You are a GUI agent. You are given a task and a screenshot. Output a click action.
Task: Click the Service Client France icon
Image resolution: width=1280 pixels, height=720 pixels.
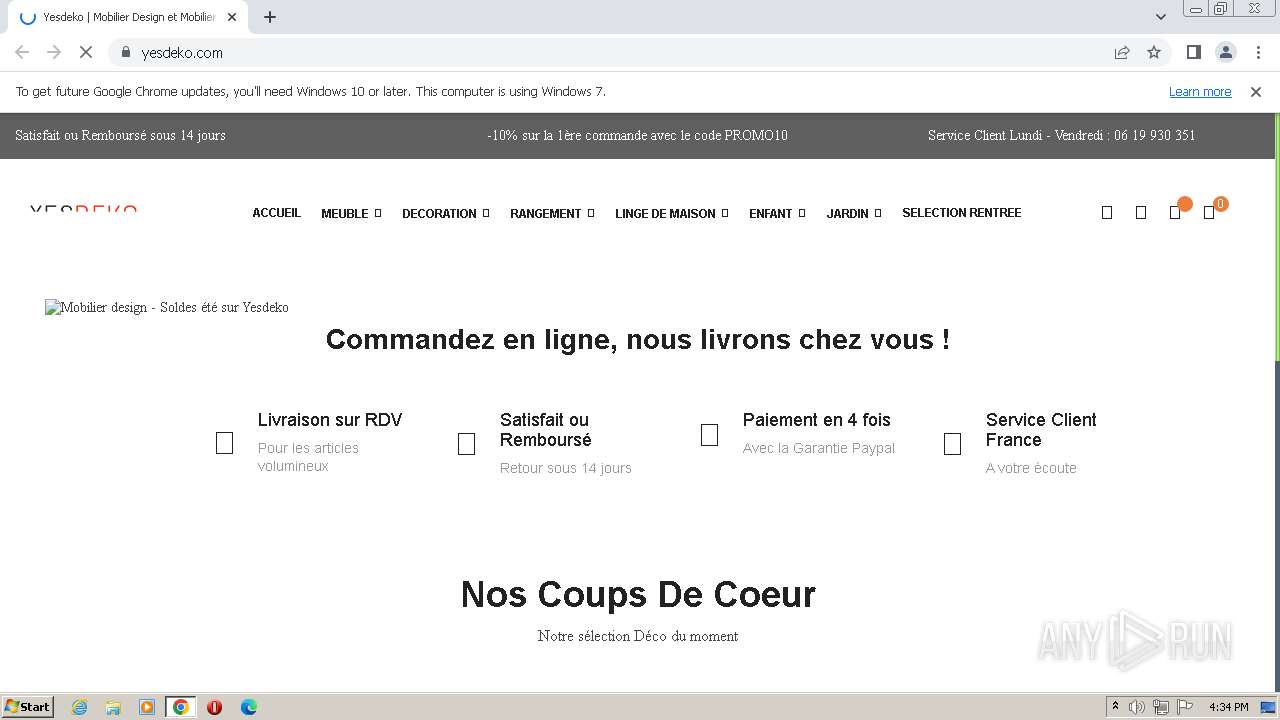952,444
